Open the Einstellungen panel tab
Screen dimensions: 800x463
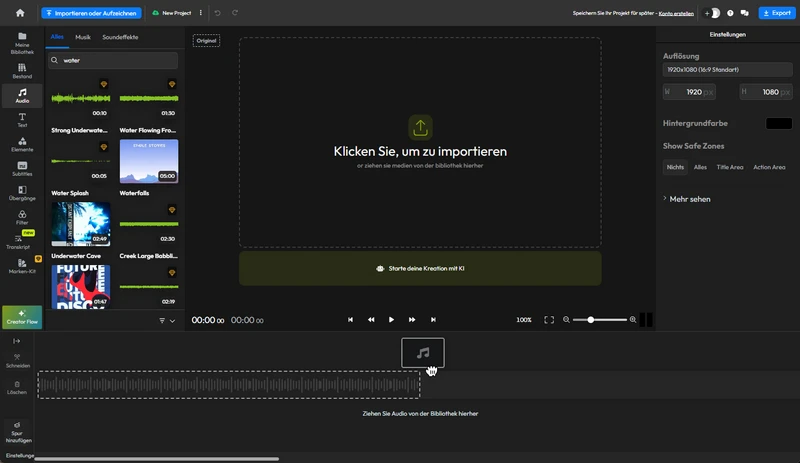click(728, 34)
